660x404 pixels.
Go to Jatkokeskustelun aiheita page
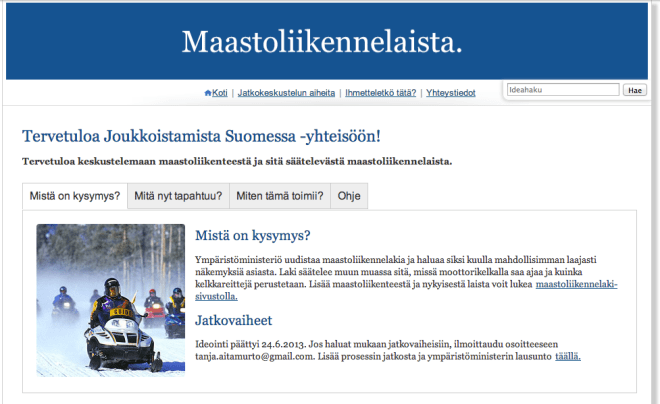[x=286, y=93]
